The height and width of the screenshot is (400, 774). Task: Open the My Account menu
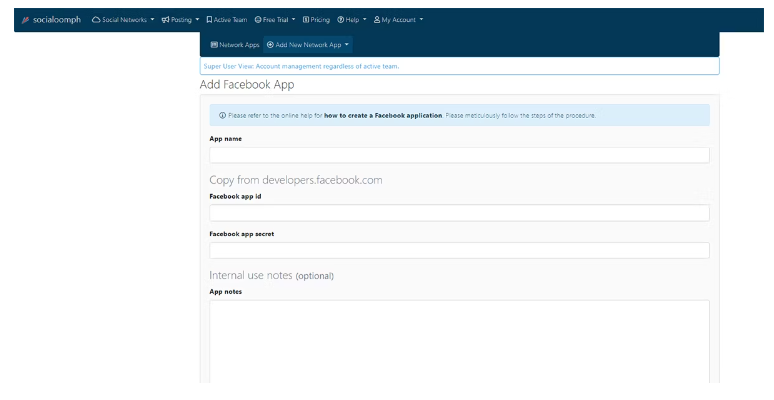tap(399, 20)
